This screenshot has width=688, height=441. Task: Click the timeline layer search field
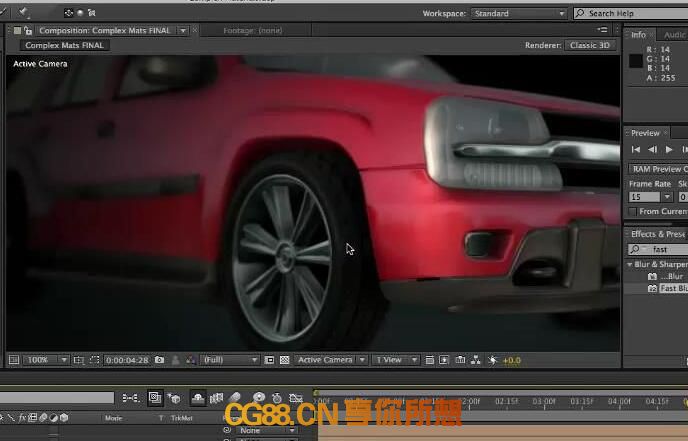click(57, 398)
